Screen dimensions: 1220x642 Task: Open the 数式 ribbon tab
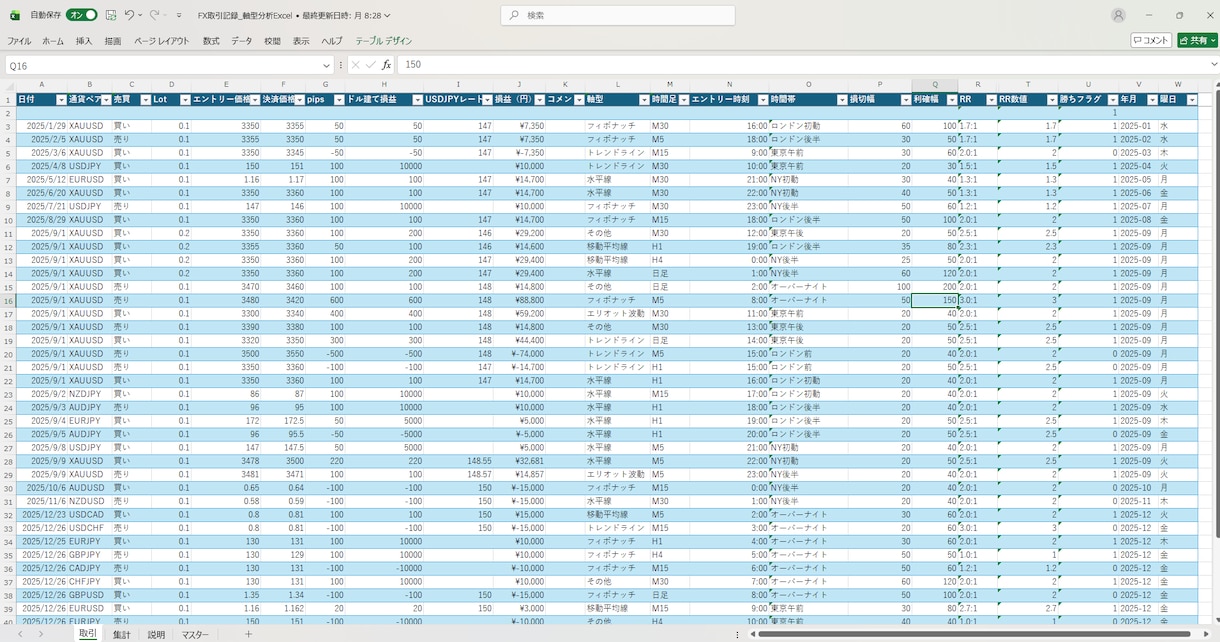211,41
